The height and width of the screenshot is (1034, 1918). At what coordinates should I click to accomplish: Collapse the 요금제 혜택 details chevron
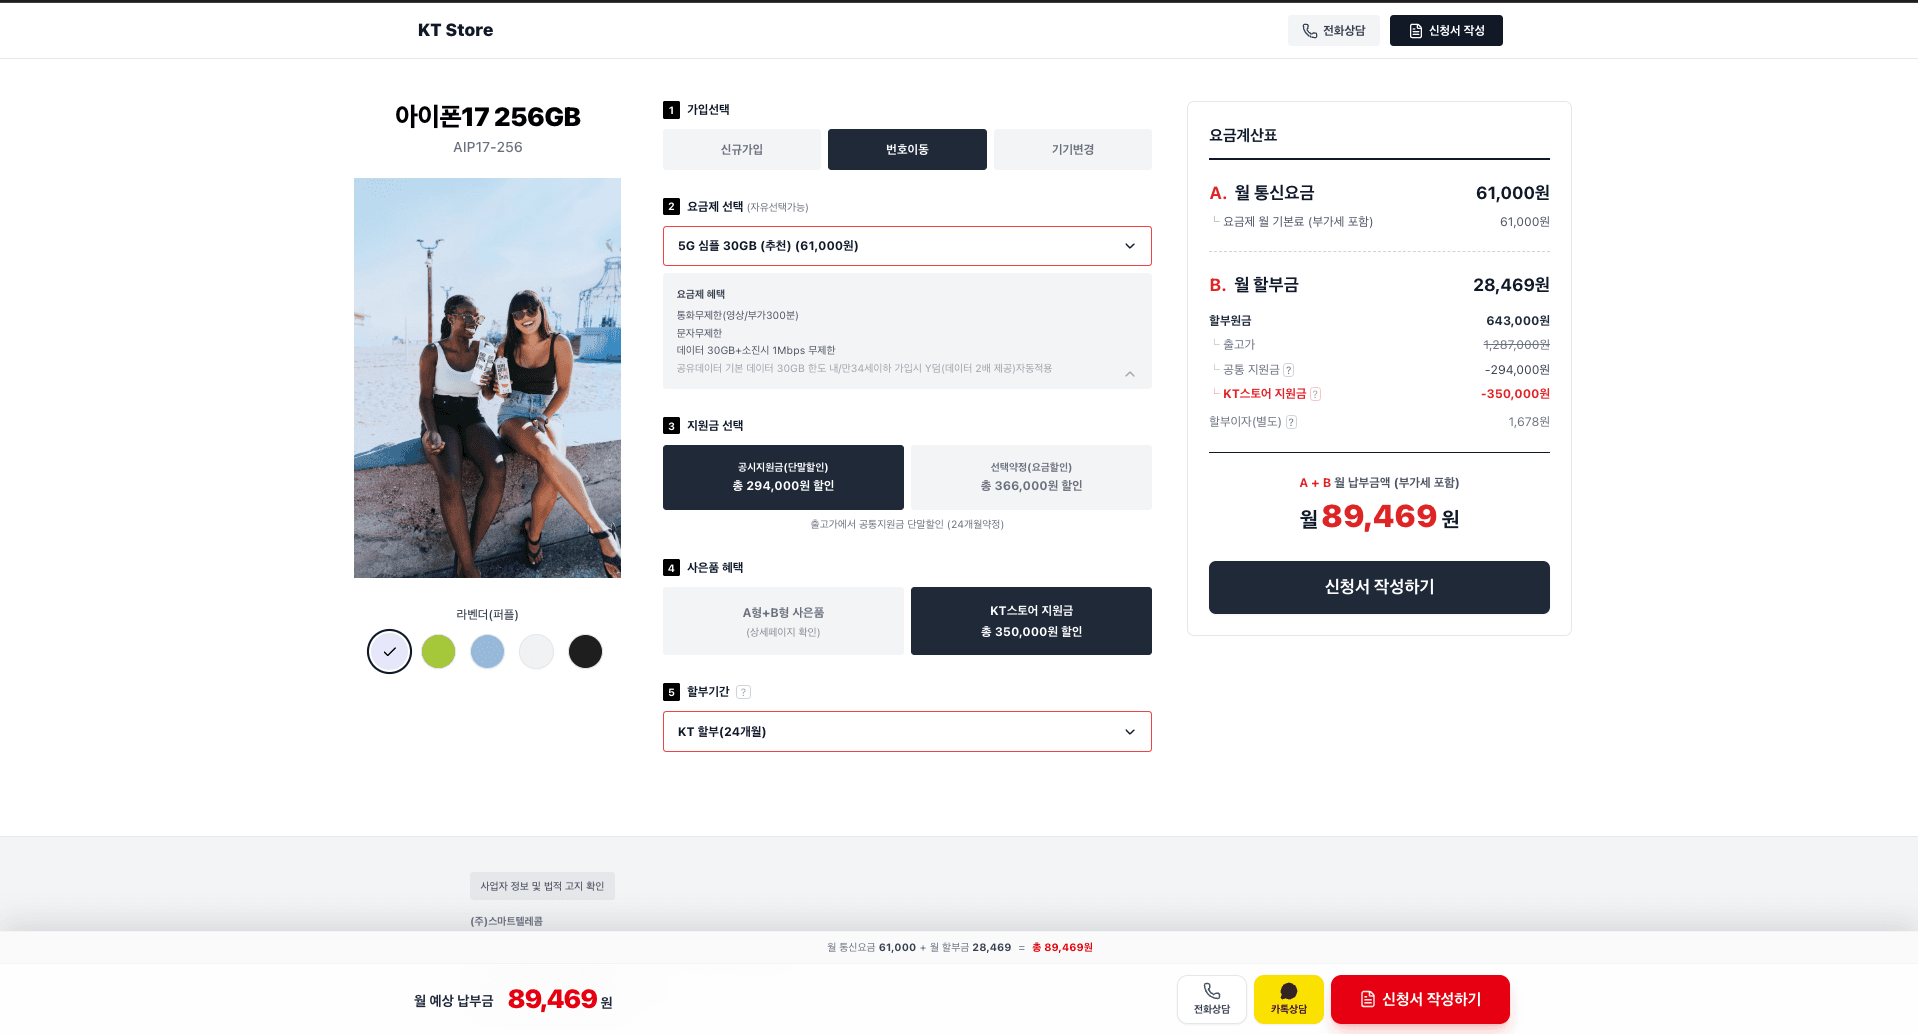pyautogui.click(x=1130, y=374)
